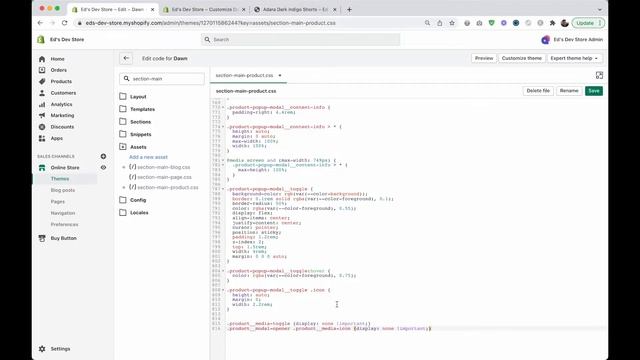640x360 pixels.
Task: Select the section-main-product.css editor tab
Action: coord(244,76)
